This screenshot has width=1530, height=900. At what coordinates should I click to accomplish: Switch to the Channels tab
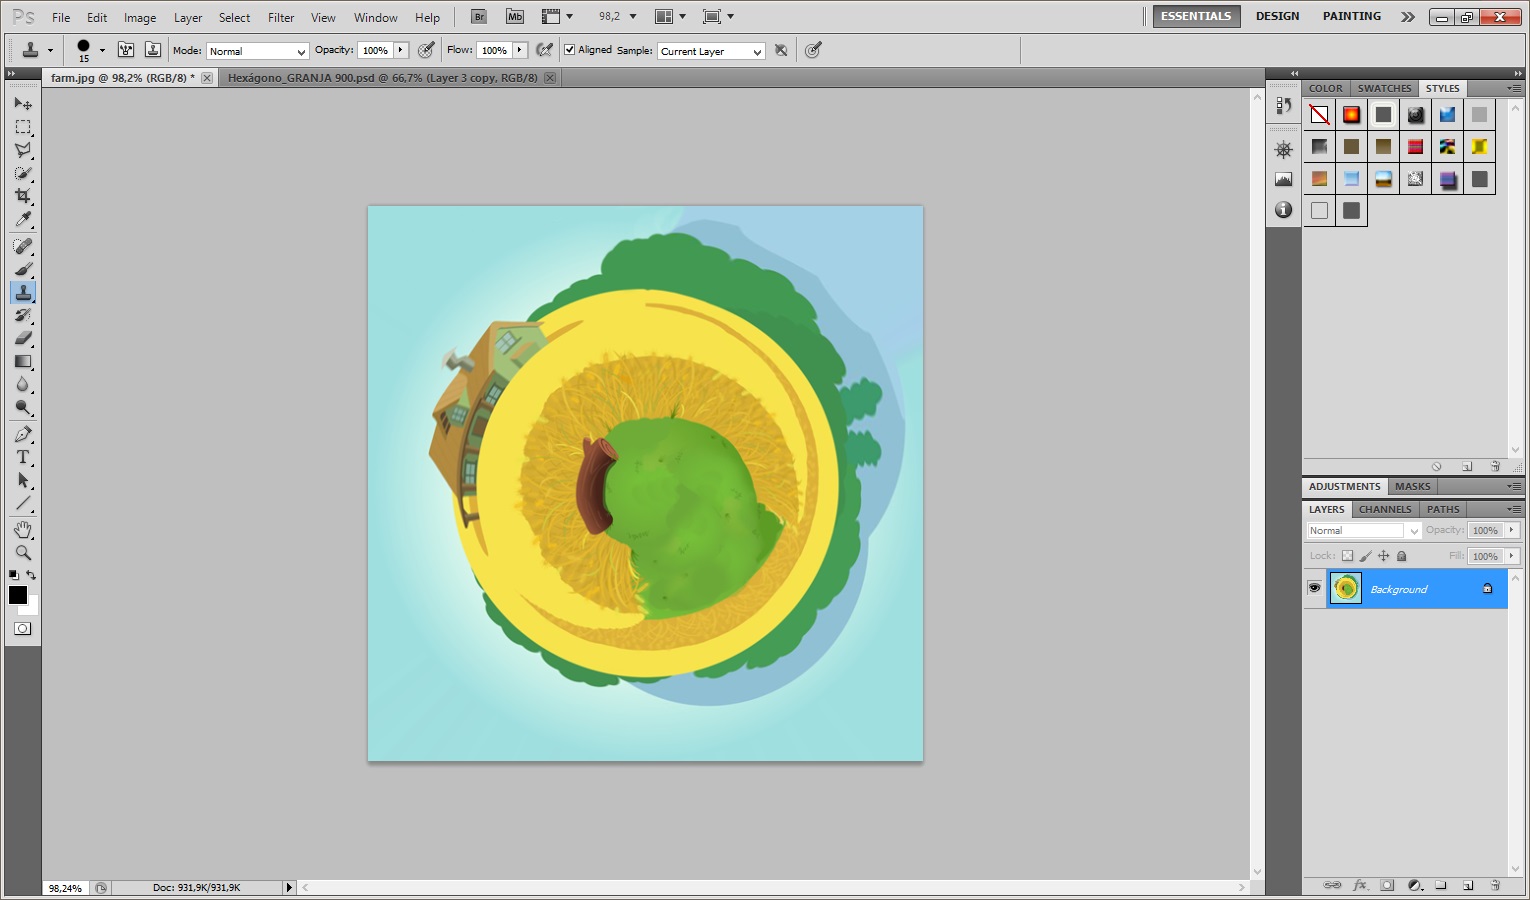point(1385,509)
